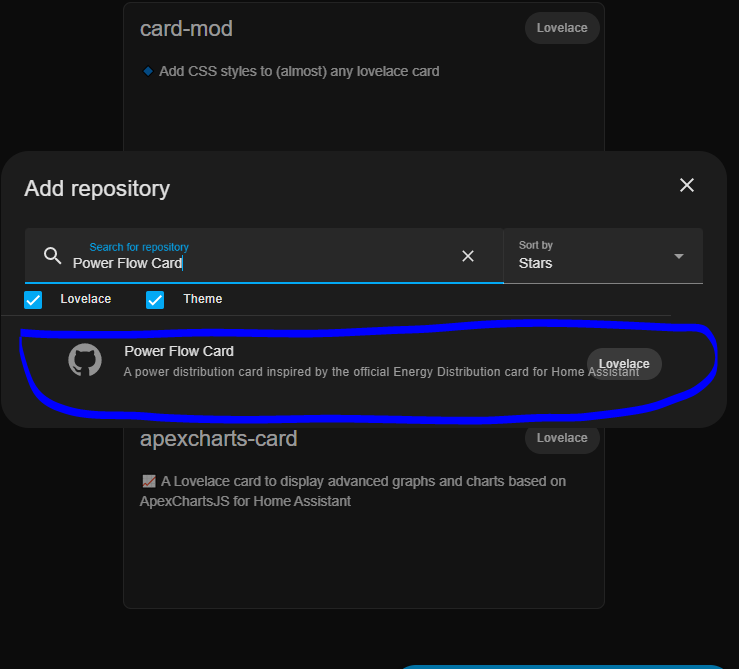This screenshot has height=669, width=739.
Task: Uncheck the Theme filter checkbox
Action: 155,300
